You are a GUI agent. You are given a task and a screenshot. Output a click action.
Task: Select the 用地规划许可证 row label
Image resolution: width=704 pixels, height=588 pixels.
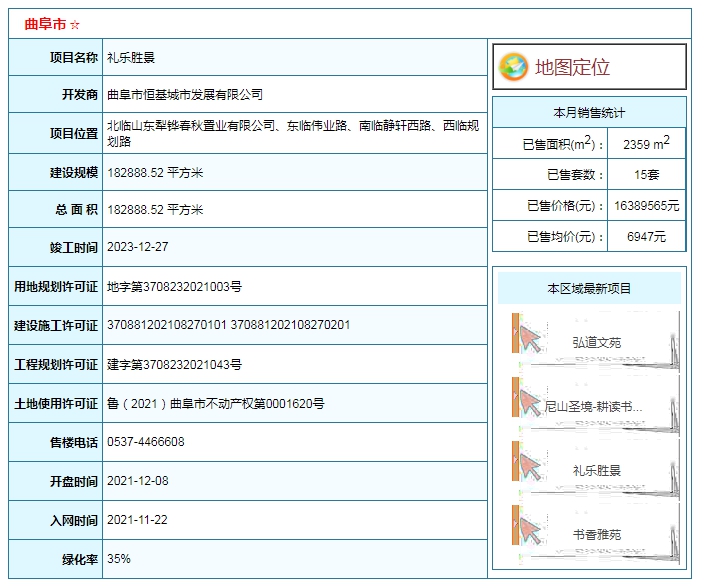coord(56,286)
